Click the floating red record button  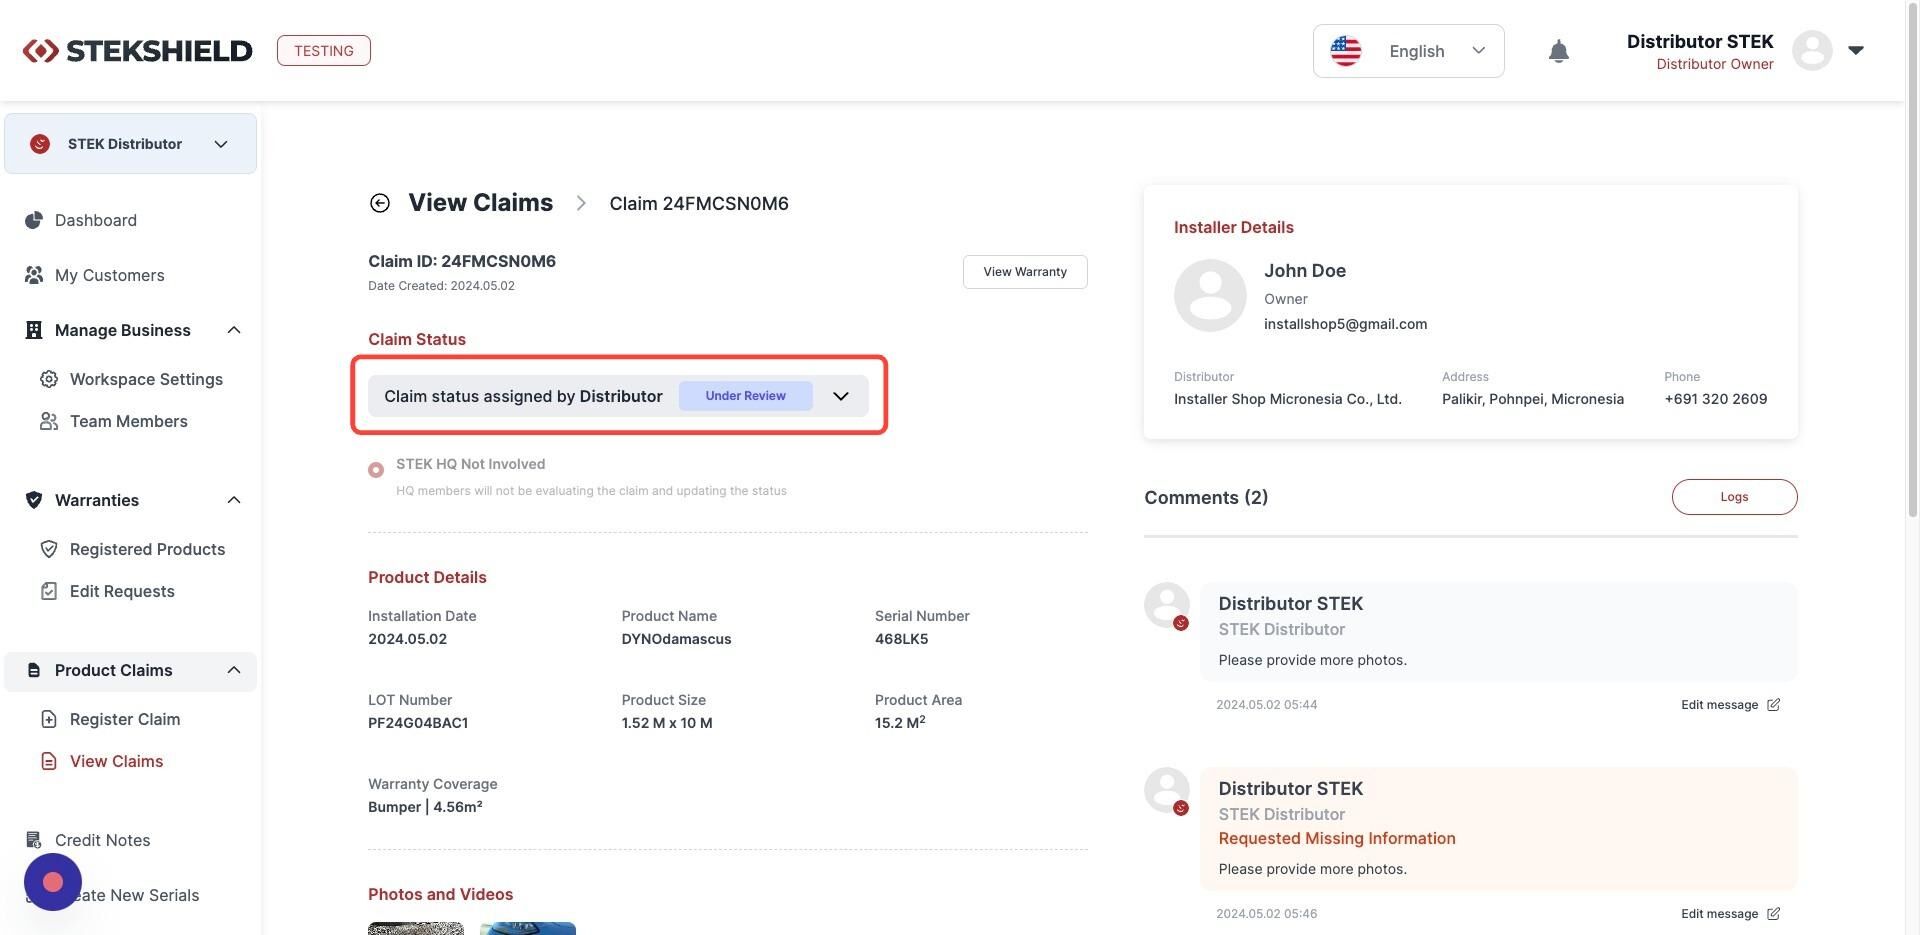pyautogui.click(x=53, y=882)
